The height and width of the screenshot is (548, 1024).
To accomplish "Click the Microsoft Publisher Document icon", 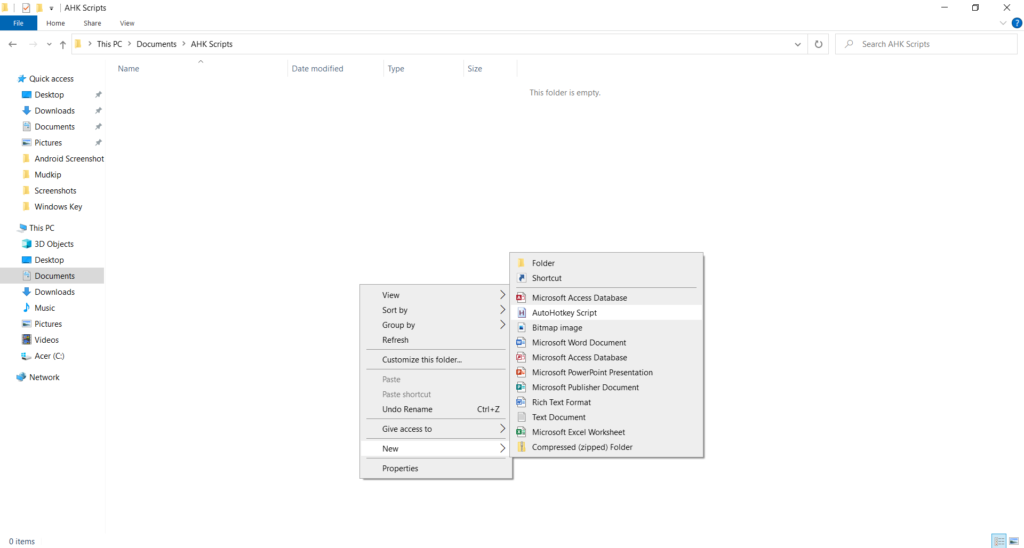I will tap(521, 388).
